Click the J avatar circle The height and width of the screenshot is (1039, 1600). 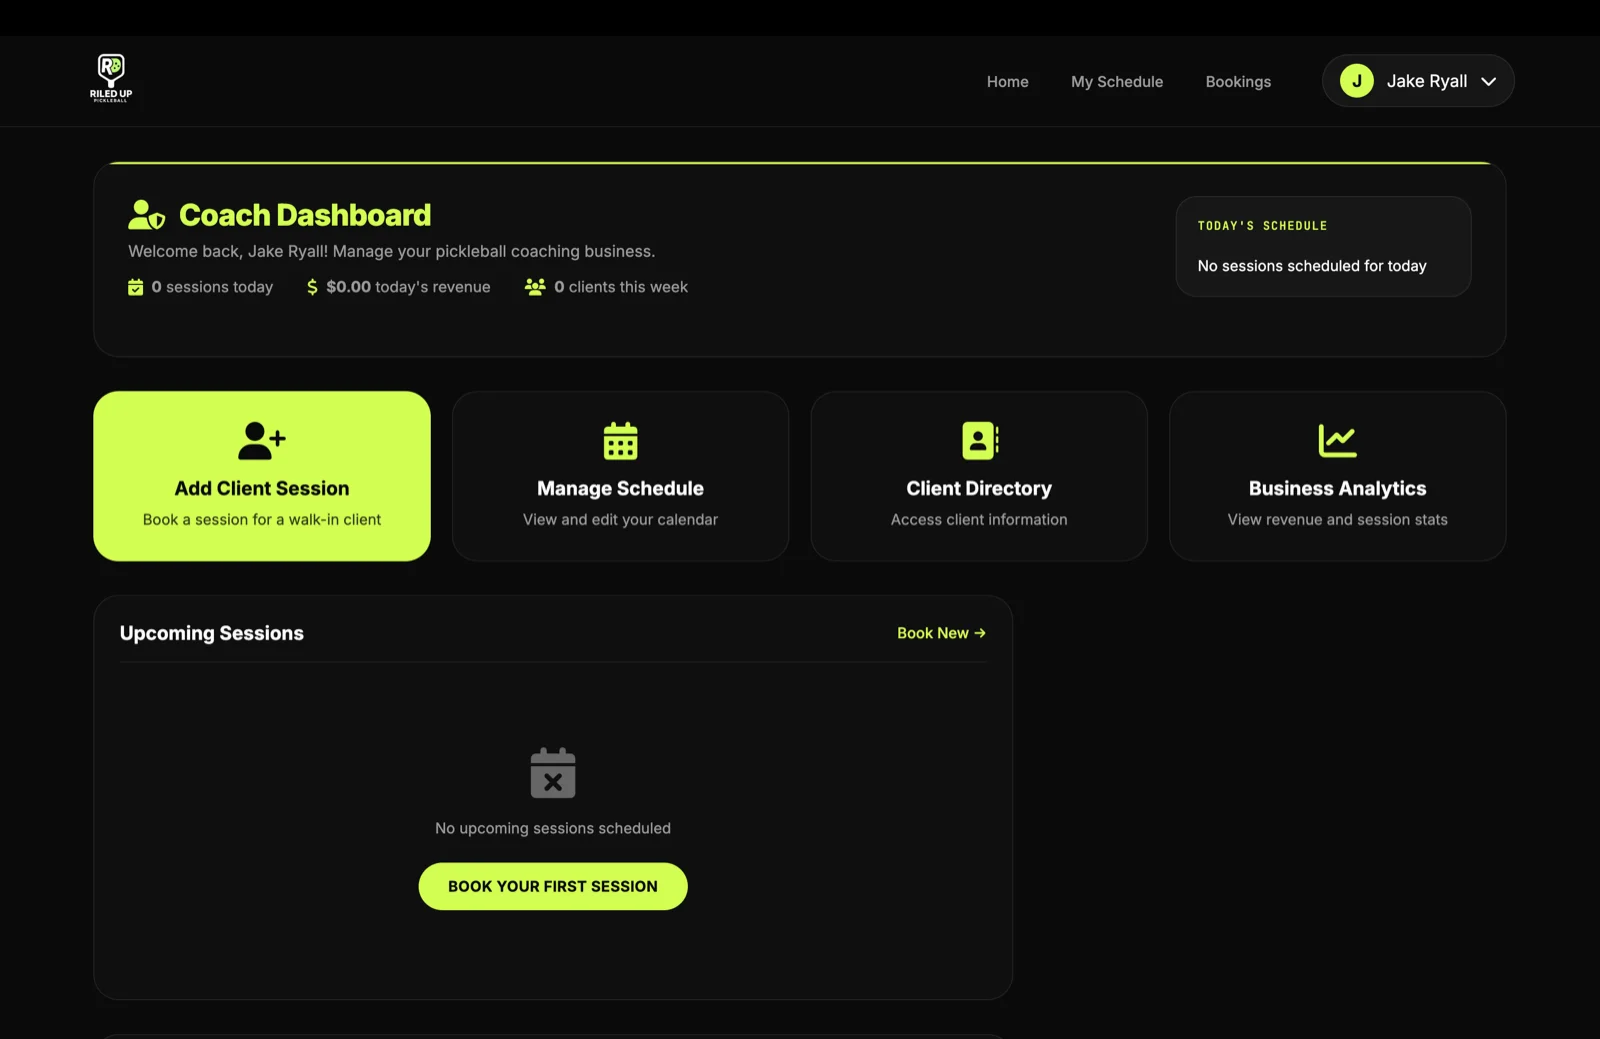[x=1357, y=81]
